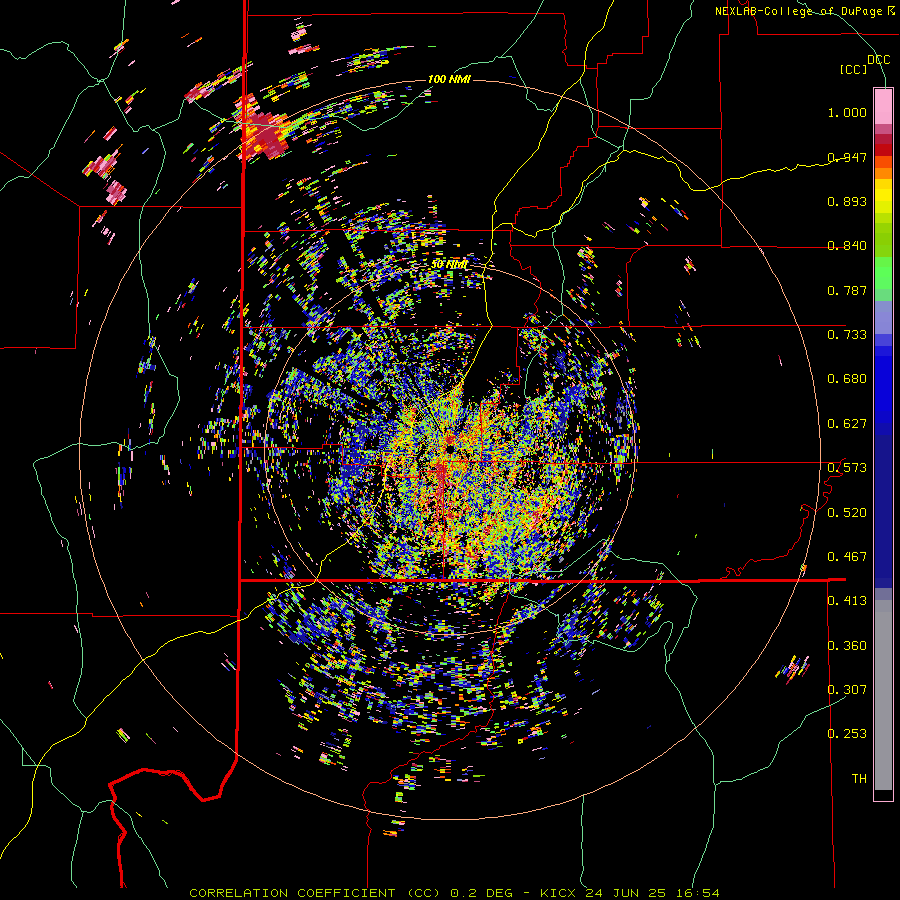
Task: Click the NEXLAB-College of DuPage title text
Action: (798, 11)
